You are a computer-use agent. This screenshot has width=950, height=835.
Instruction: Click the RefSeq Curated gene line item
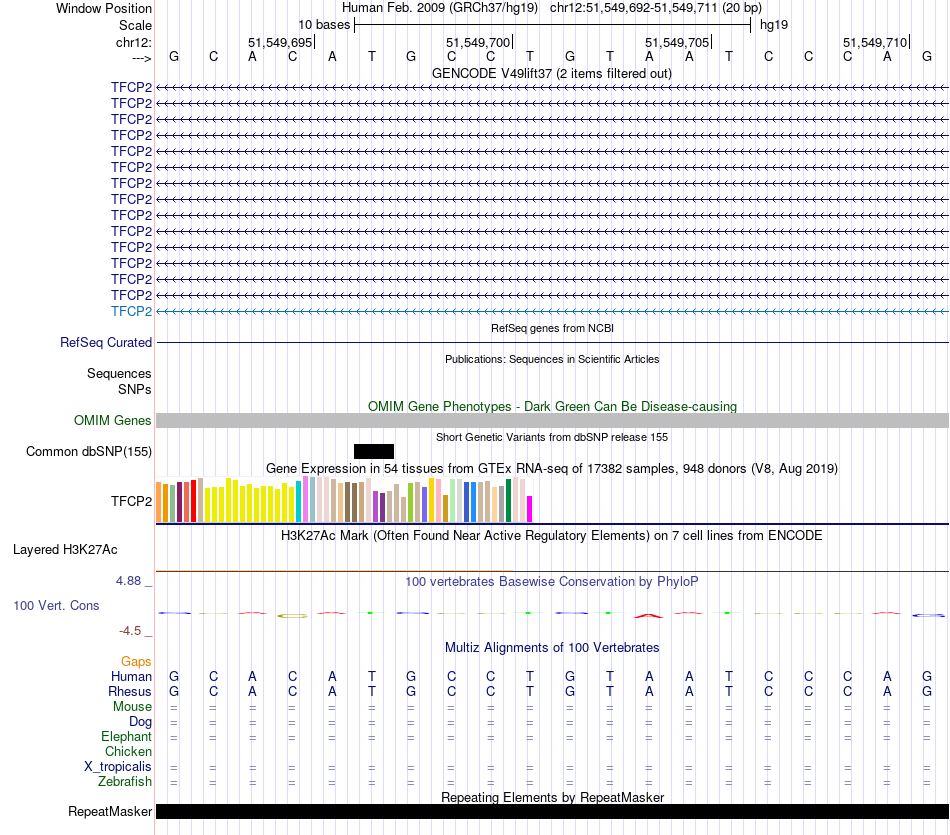pos(552,343)
